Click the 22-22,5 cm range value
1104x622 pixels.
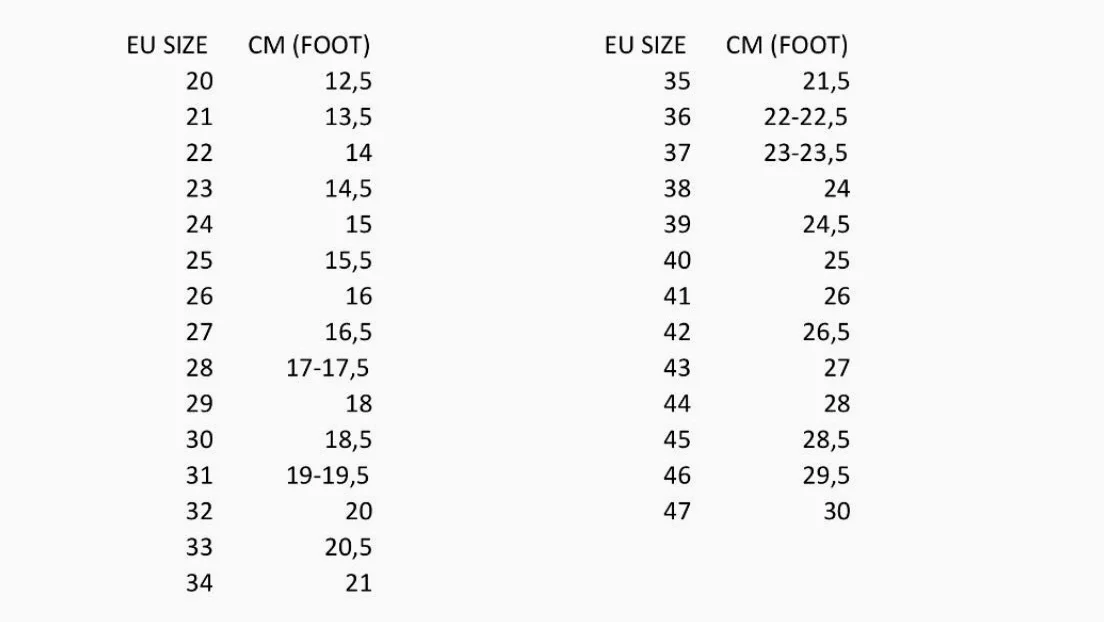[806, 118]
